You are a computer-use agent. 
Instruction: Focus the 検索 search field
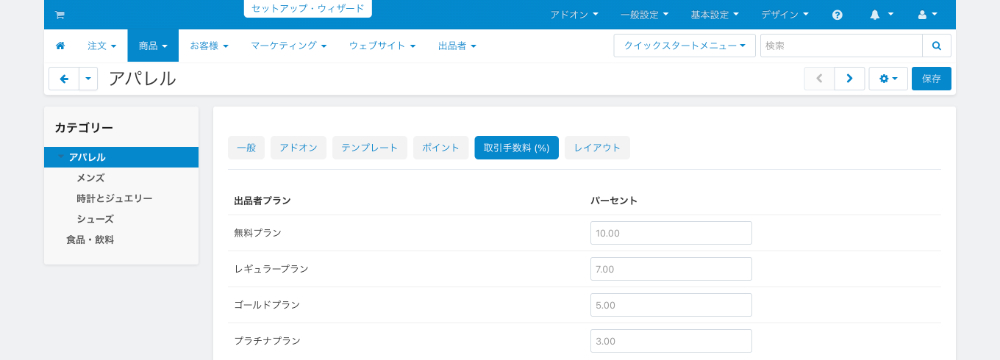(841, 46)
